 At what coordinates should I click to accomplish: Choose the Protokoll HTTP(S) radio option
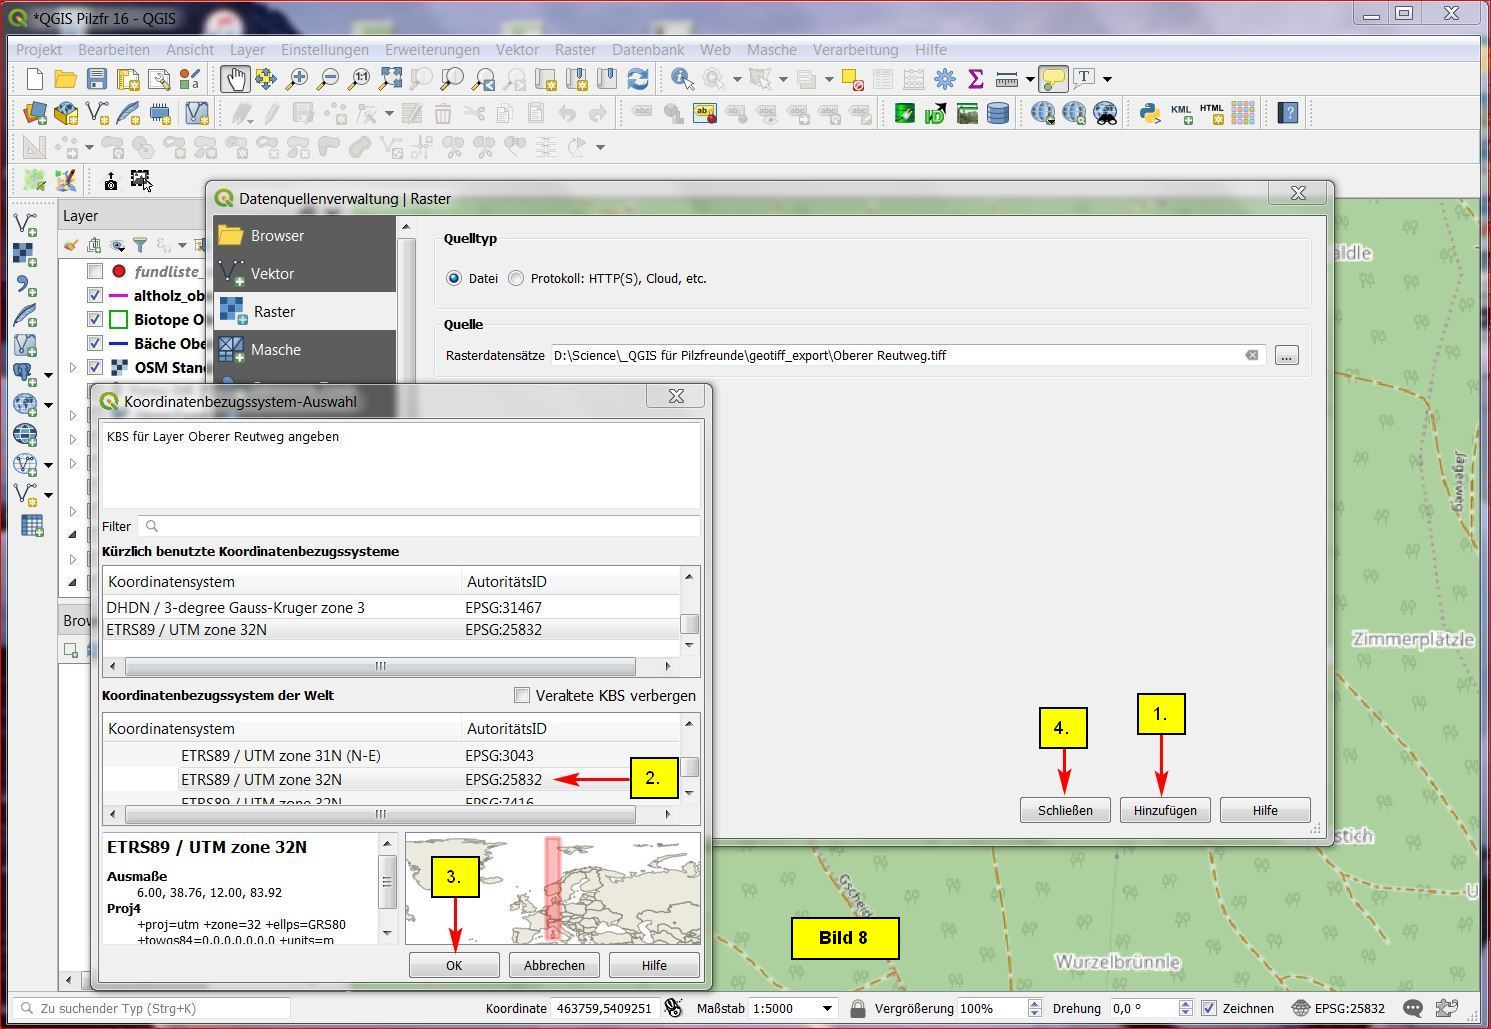click(516, 279)
